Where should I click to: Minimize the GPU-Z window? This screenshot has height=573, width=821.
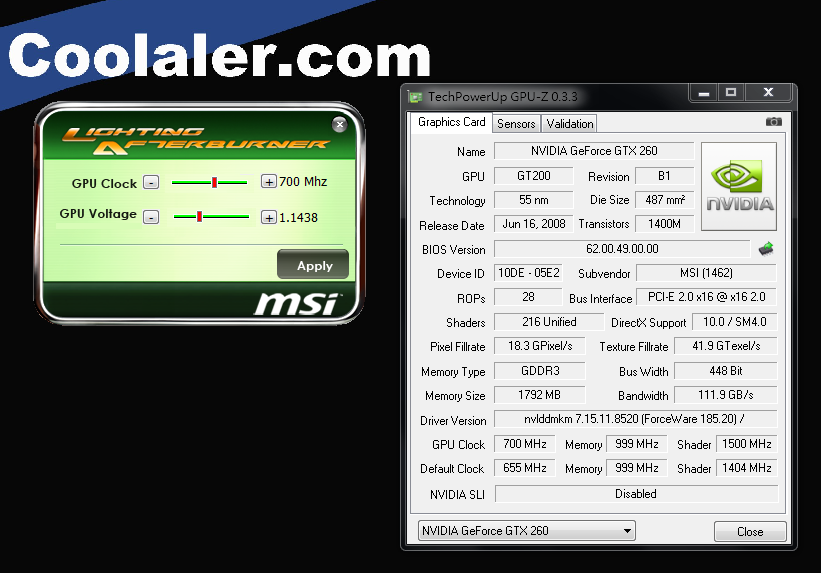coord(704,93)
